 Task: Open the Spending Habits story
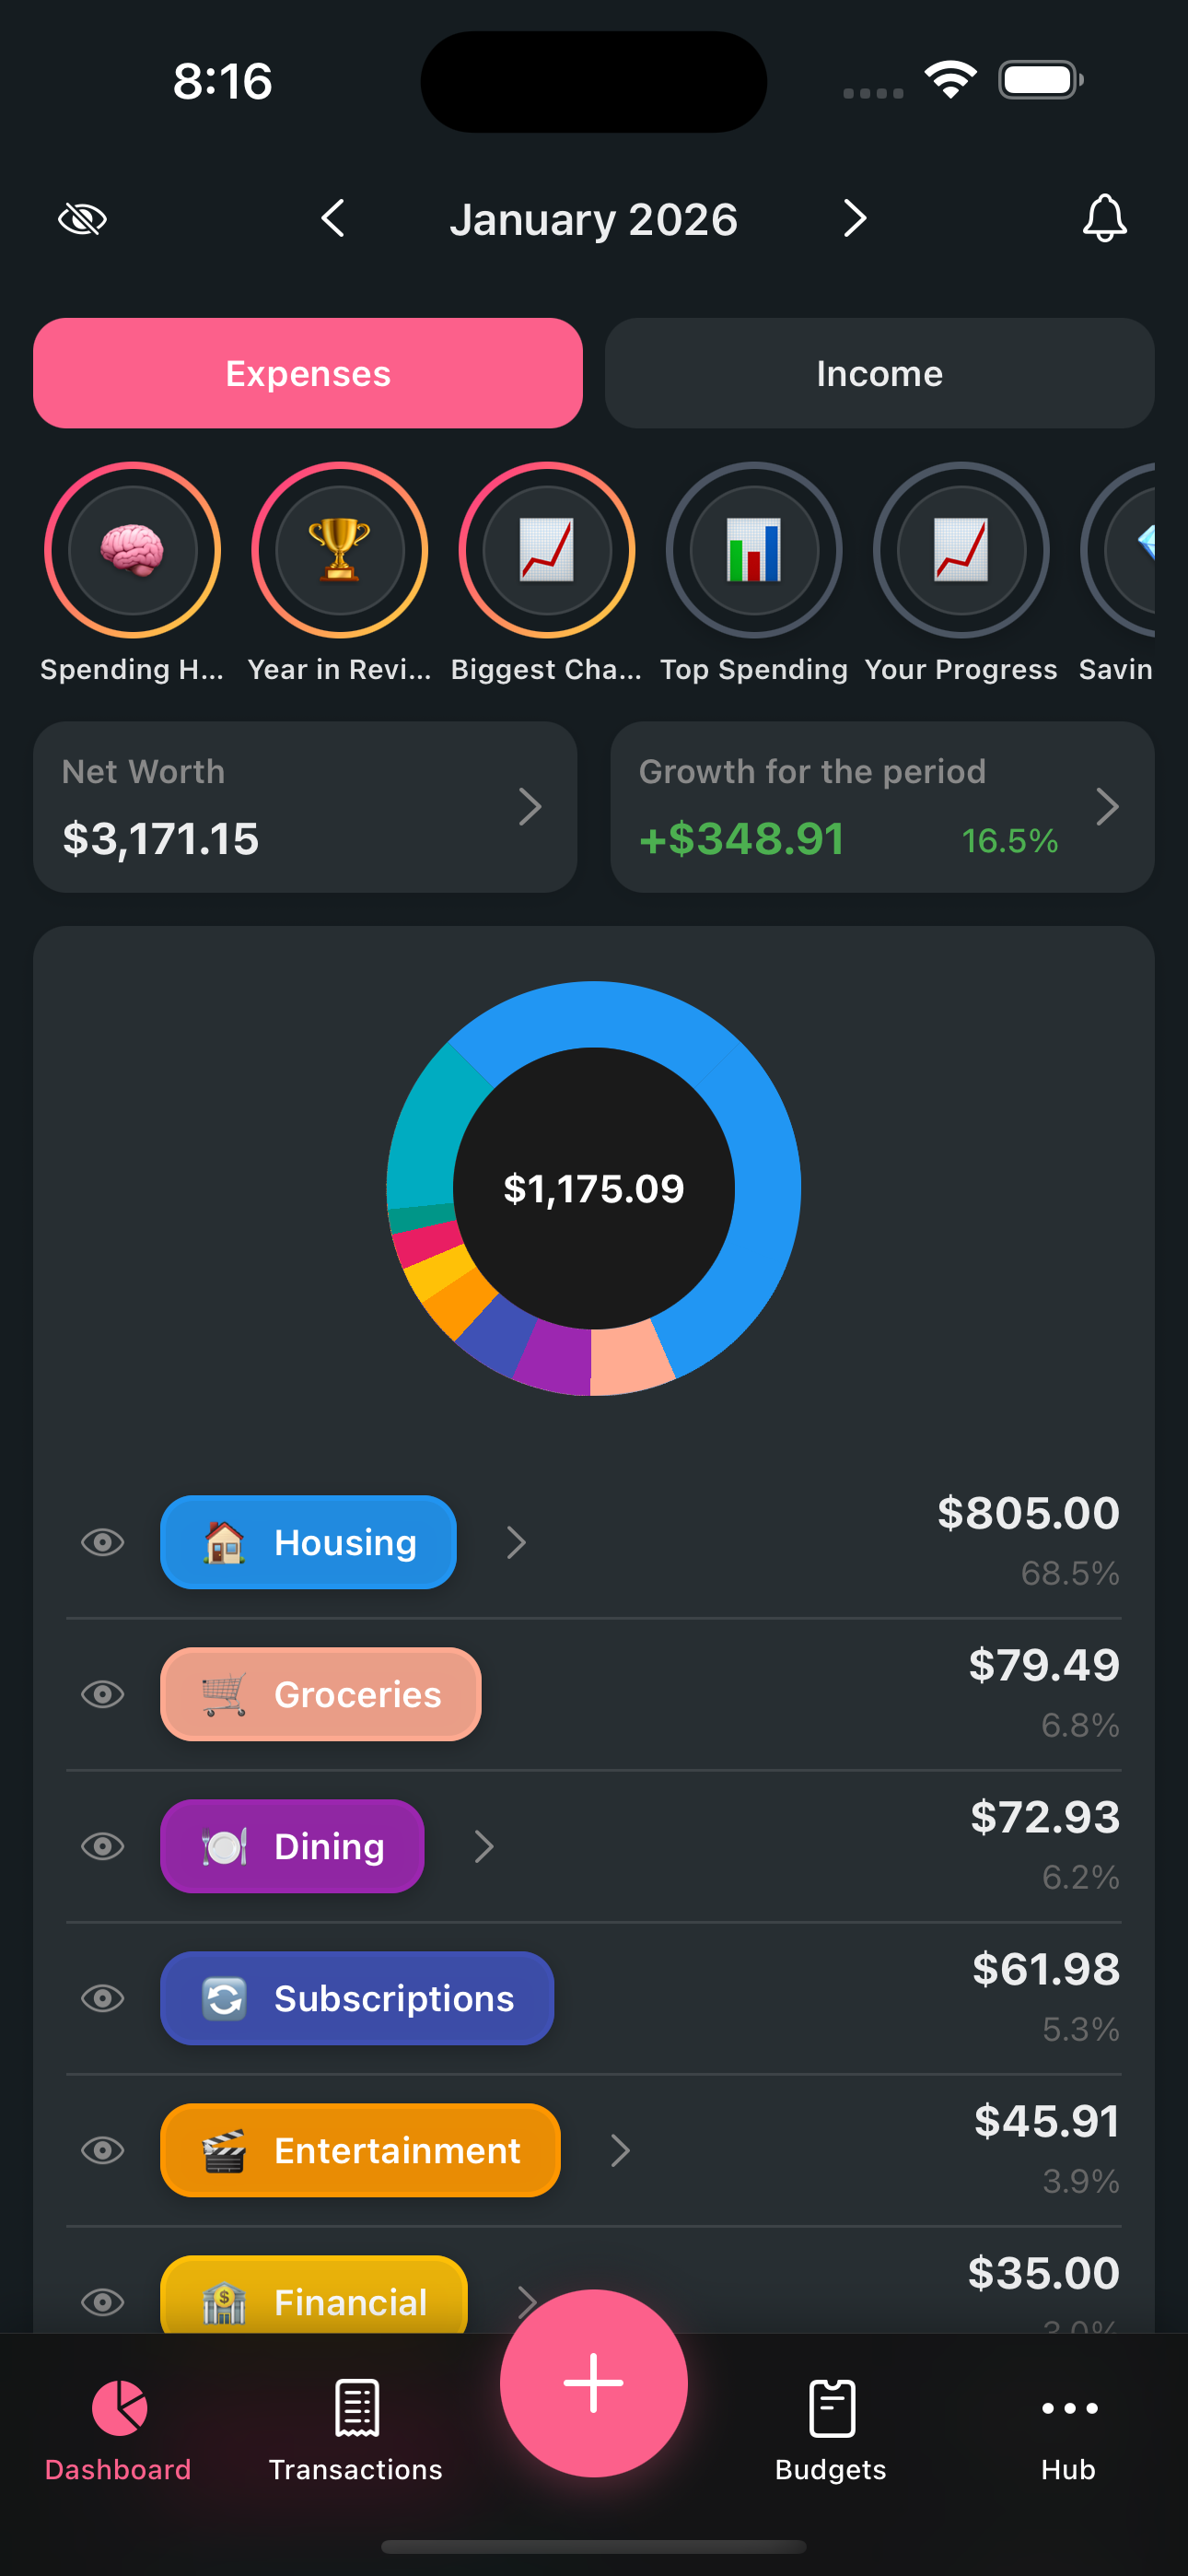click(x=133, y=551)
